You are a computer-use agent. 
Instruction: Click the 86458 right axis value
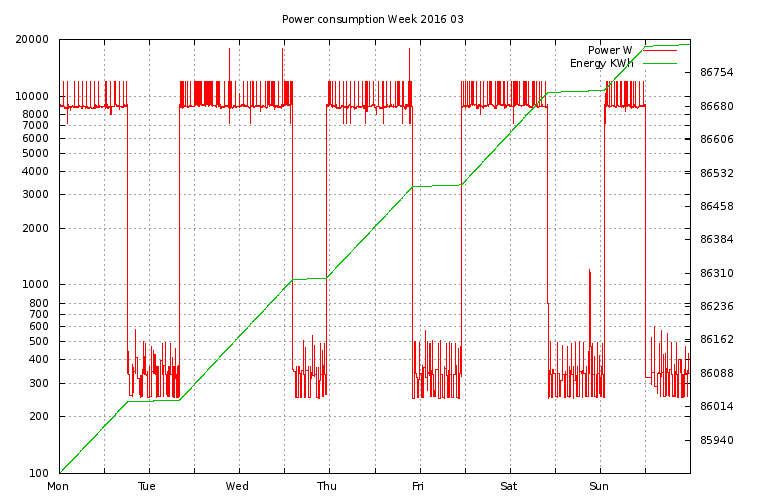(717, 206)
